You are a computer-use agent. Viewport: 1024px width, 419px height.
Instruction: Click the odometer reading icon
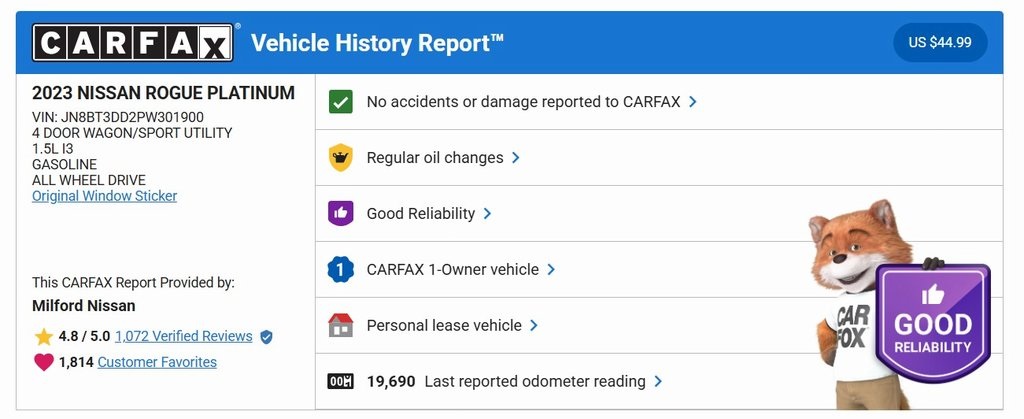click(341, 381)
